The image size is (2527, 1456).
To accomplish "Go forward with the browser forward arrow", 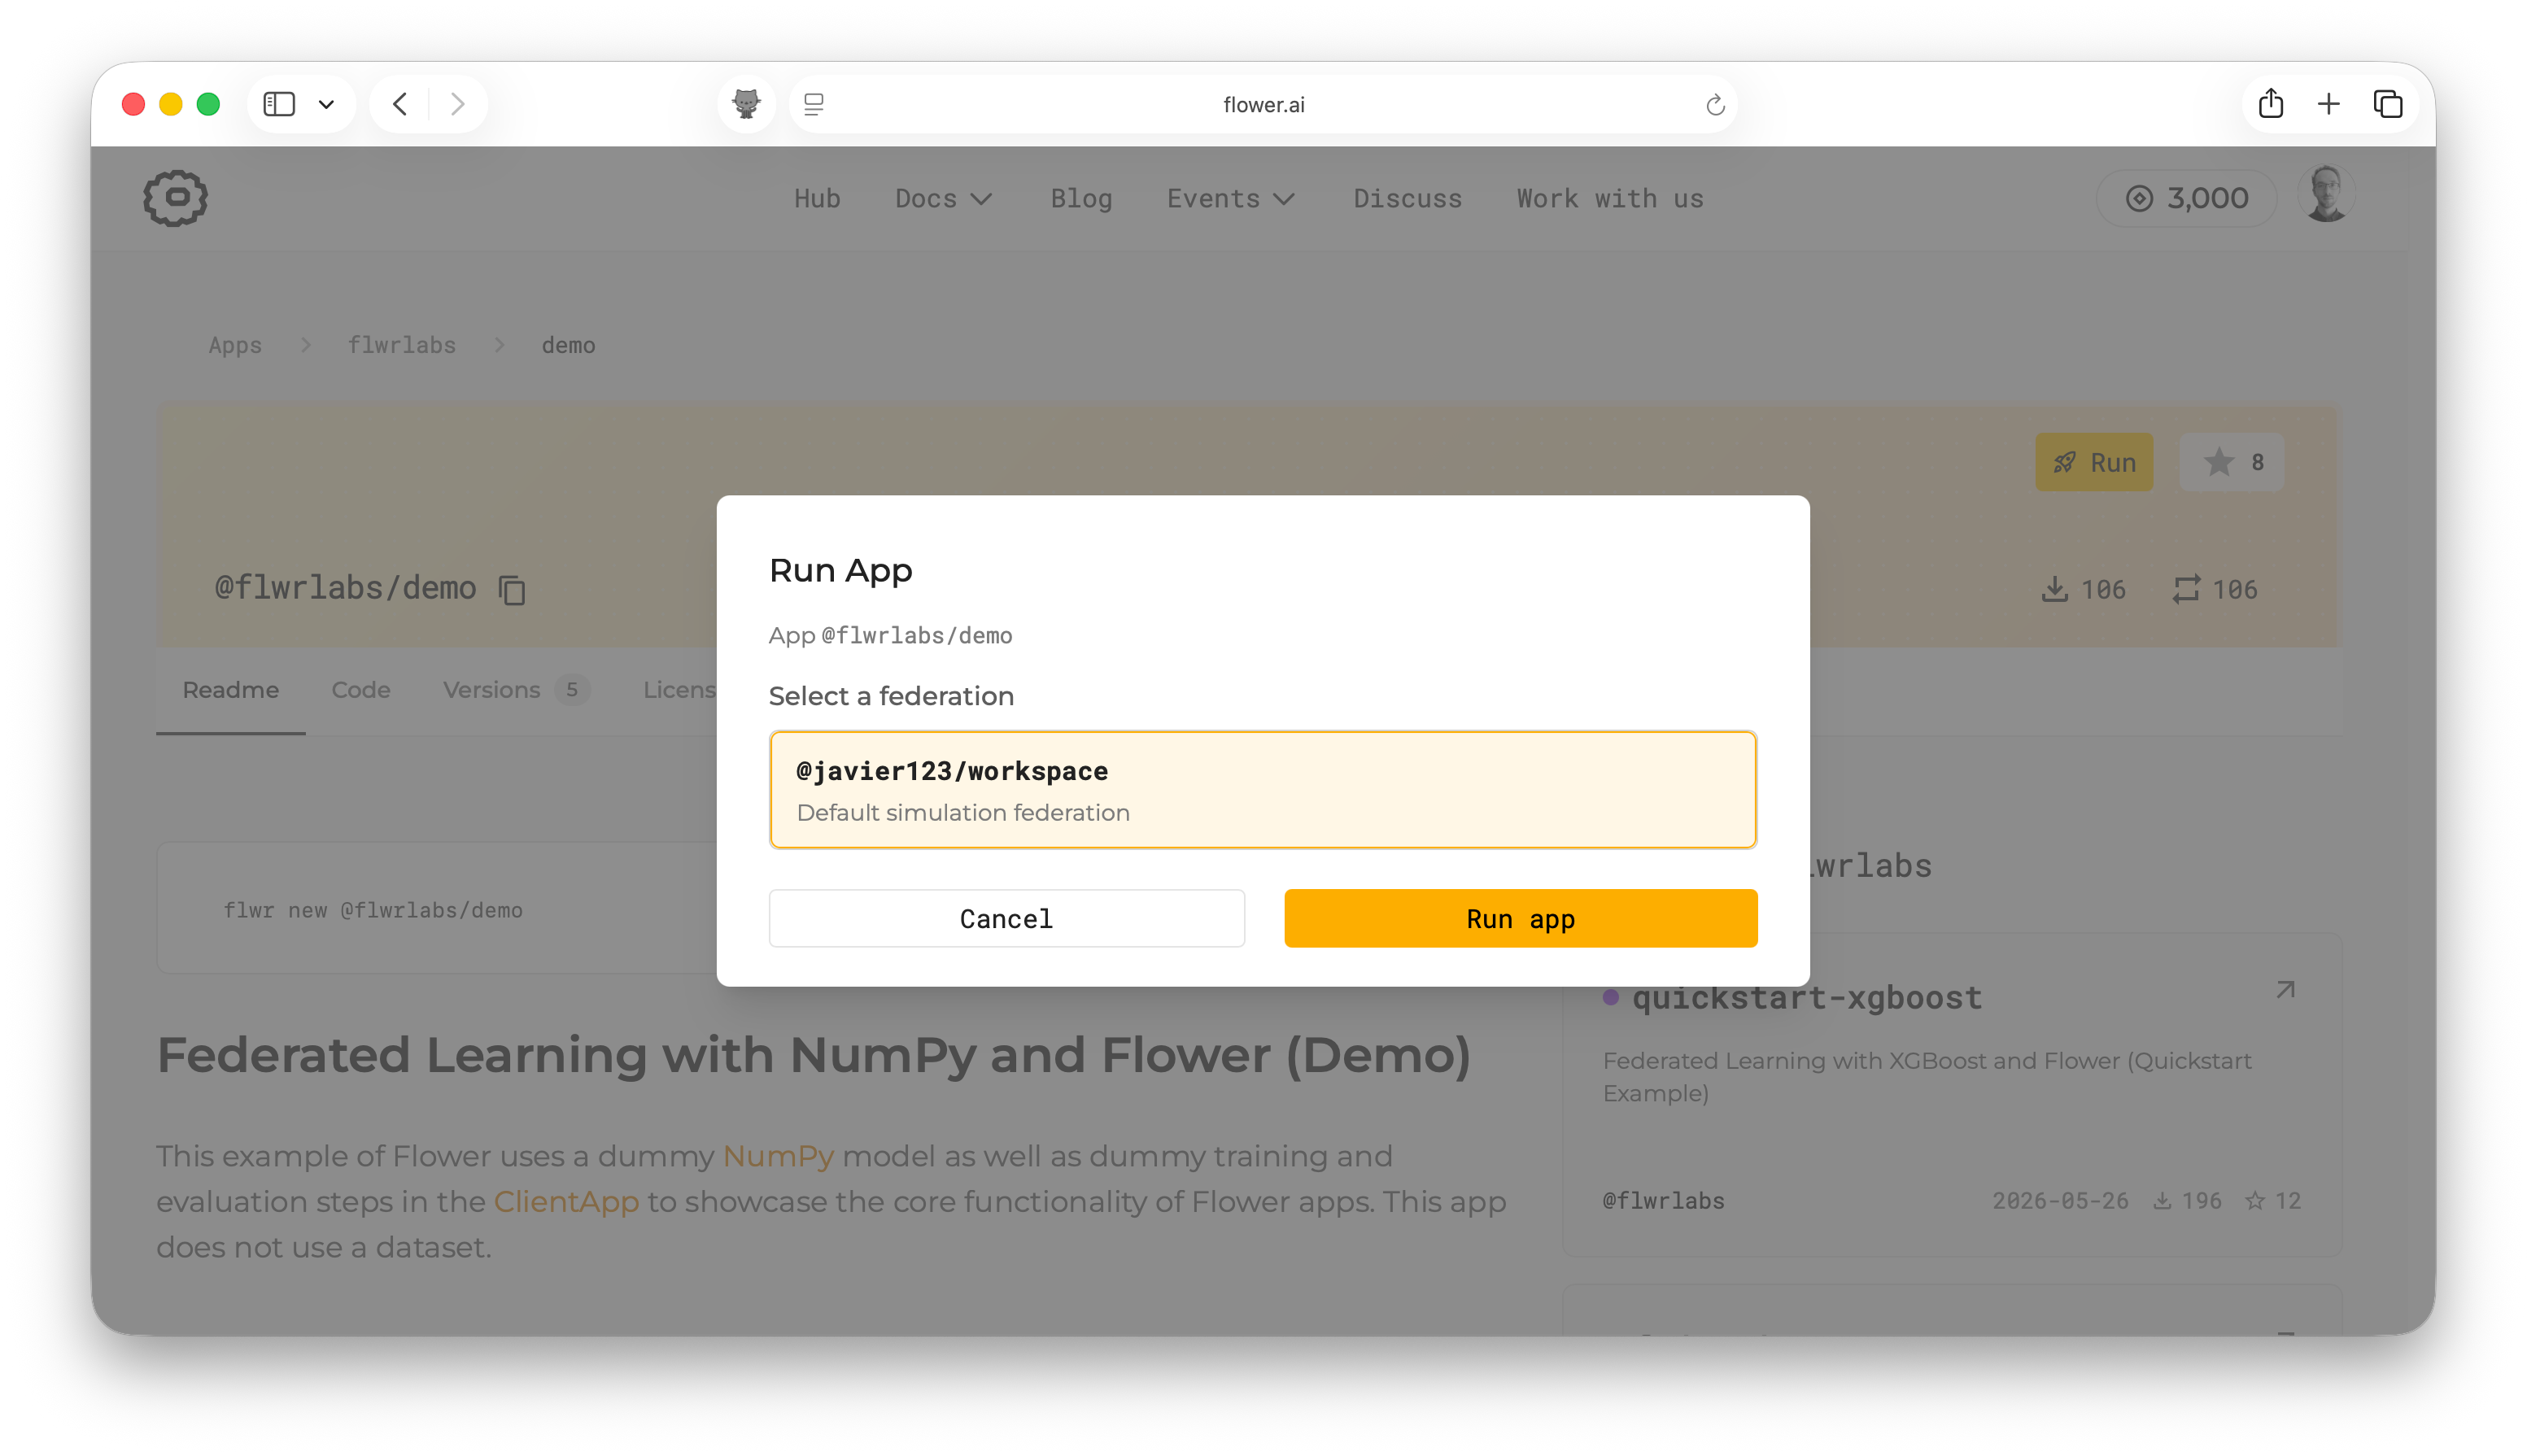I will point(457,104).
